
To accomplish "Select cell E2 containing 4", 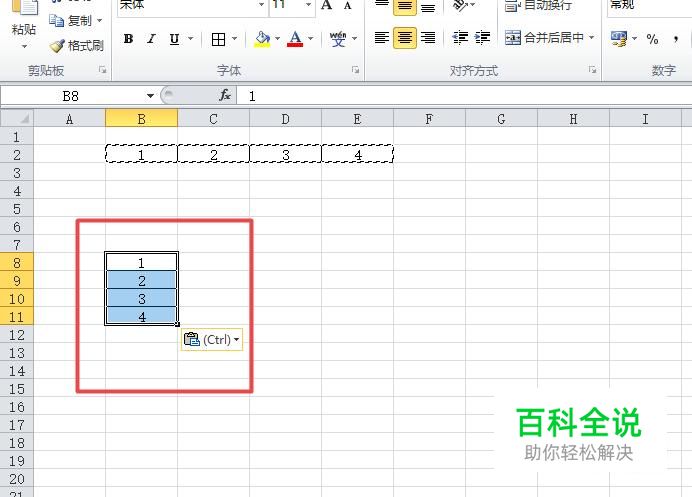I will [357, 154].
